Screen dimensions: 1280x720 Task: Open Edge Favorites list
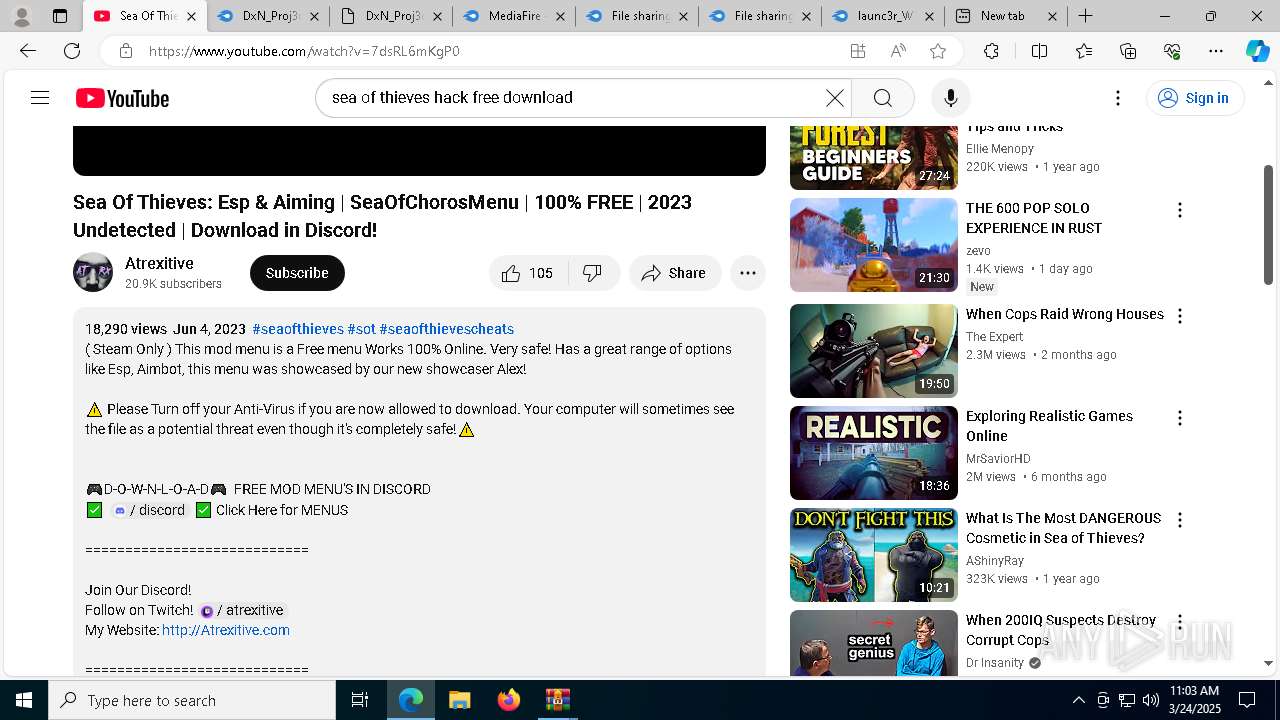[x=1084, y=51]
